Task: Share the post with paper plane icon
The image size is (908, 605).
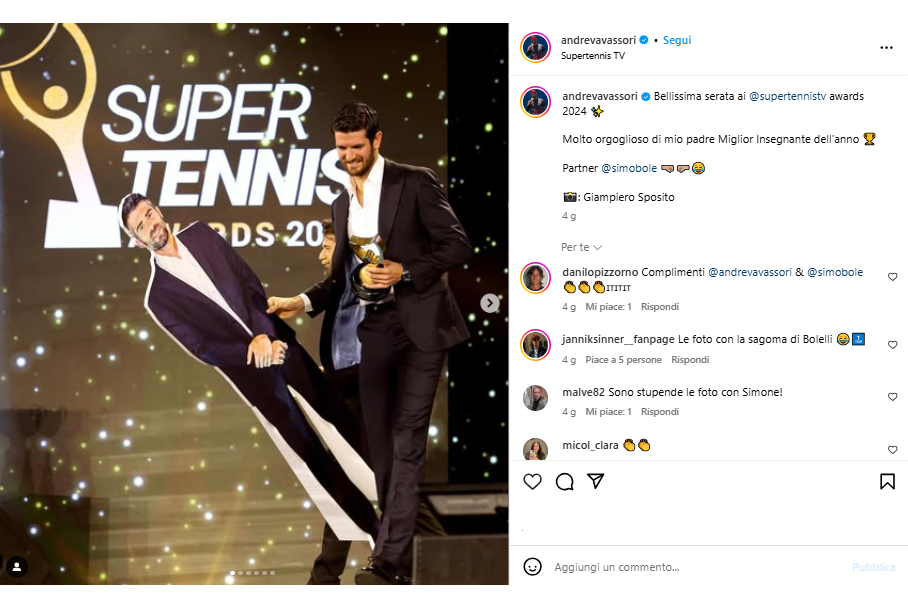Action: point(596,482)
